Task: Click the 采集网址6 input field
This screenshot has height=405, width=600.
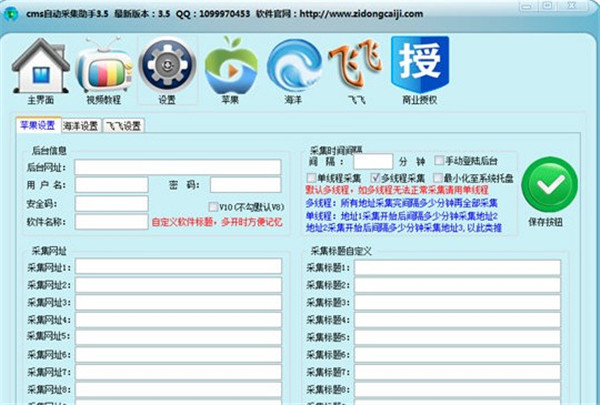Action: [178, 355]
